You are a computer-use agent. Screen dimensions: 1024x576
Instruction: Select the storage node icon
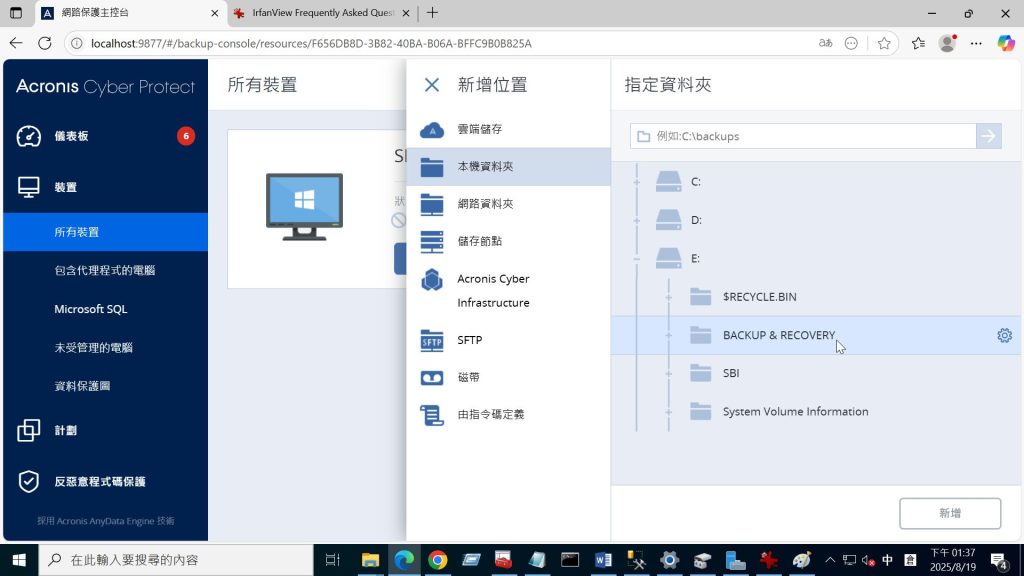432,241
